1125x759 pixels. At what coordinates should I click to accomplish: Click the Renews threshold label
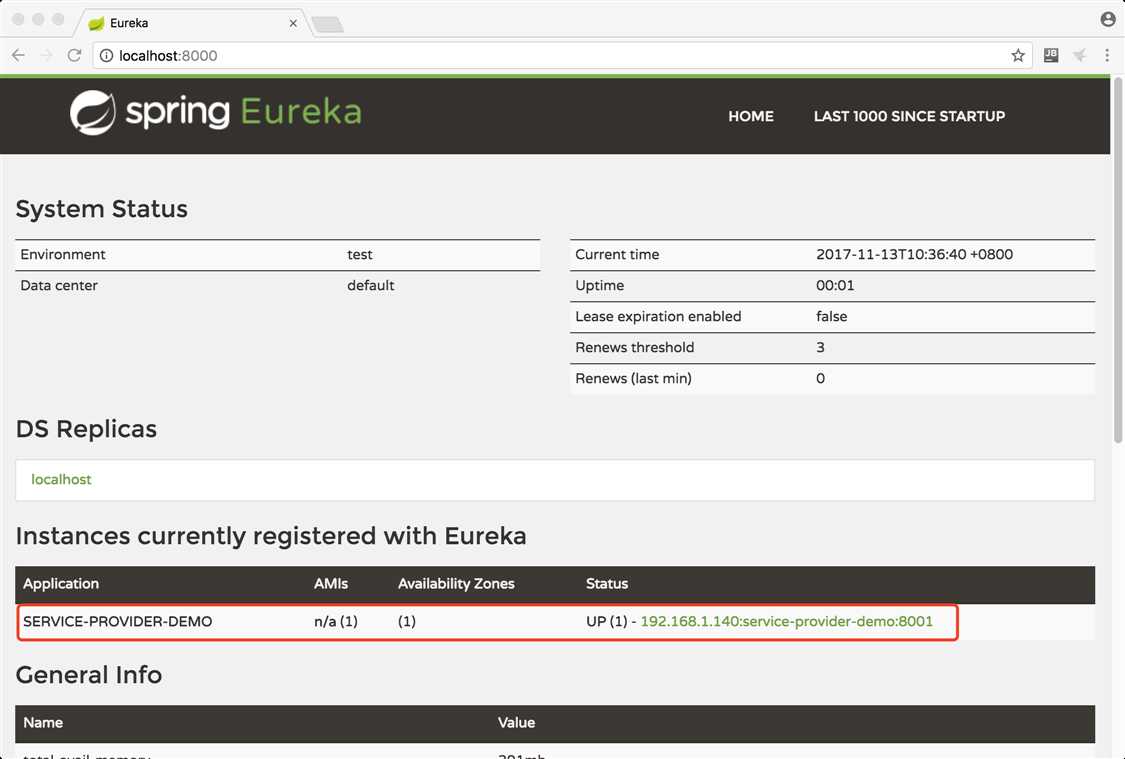pos(634,347)
